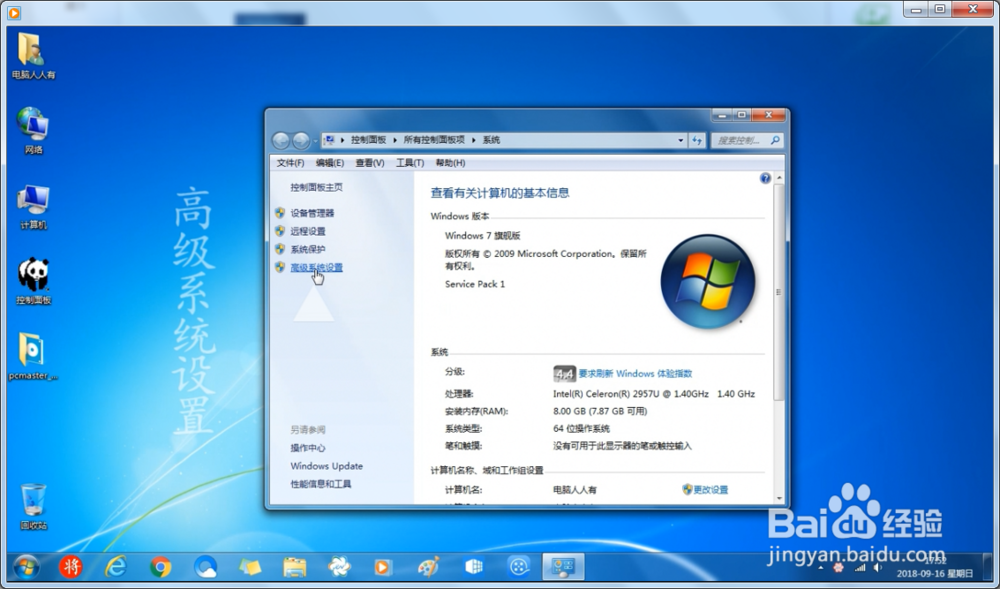Screen dimensions: 1000x589
Task: Click the 4.4 experience index rating badge
Action: point(564,374)
